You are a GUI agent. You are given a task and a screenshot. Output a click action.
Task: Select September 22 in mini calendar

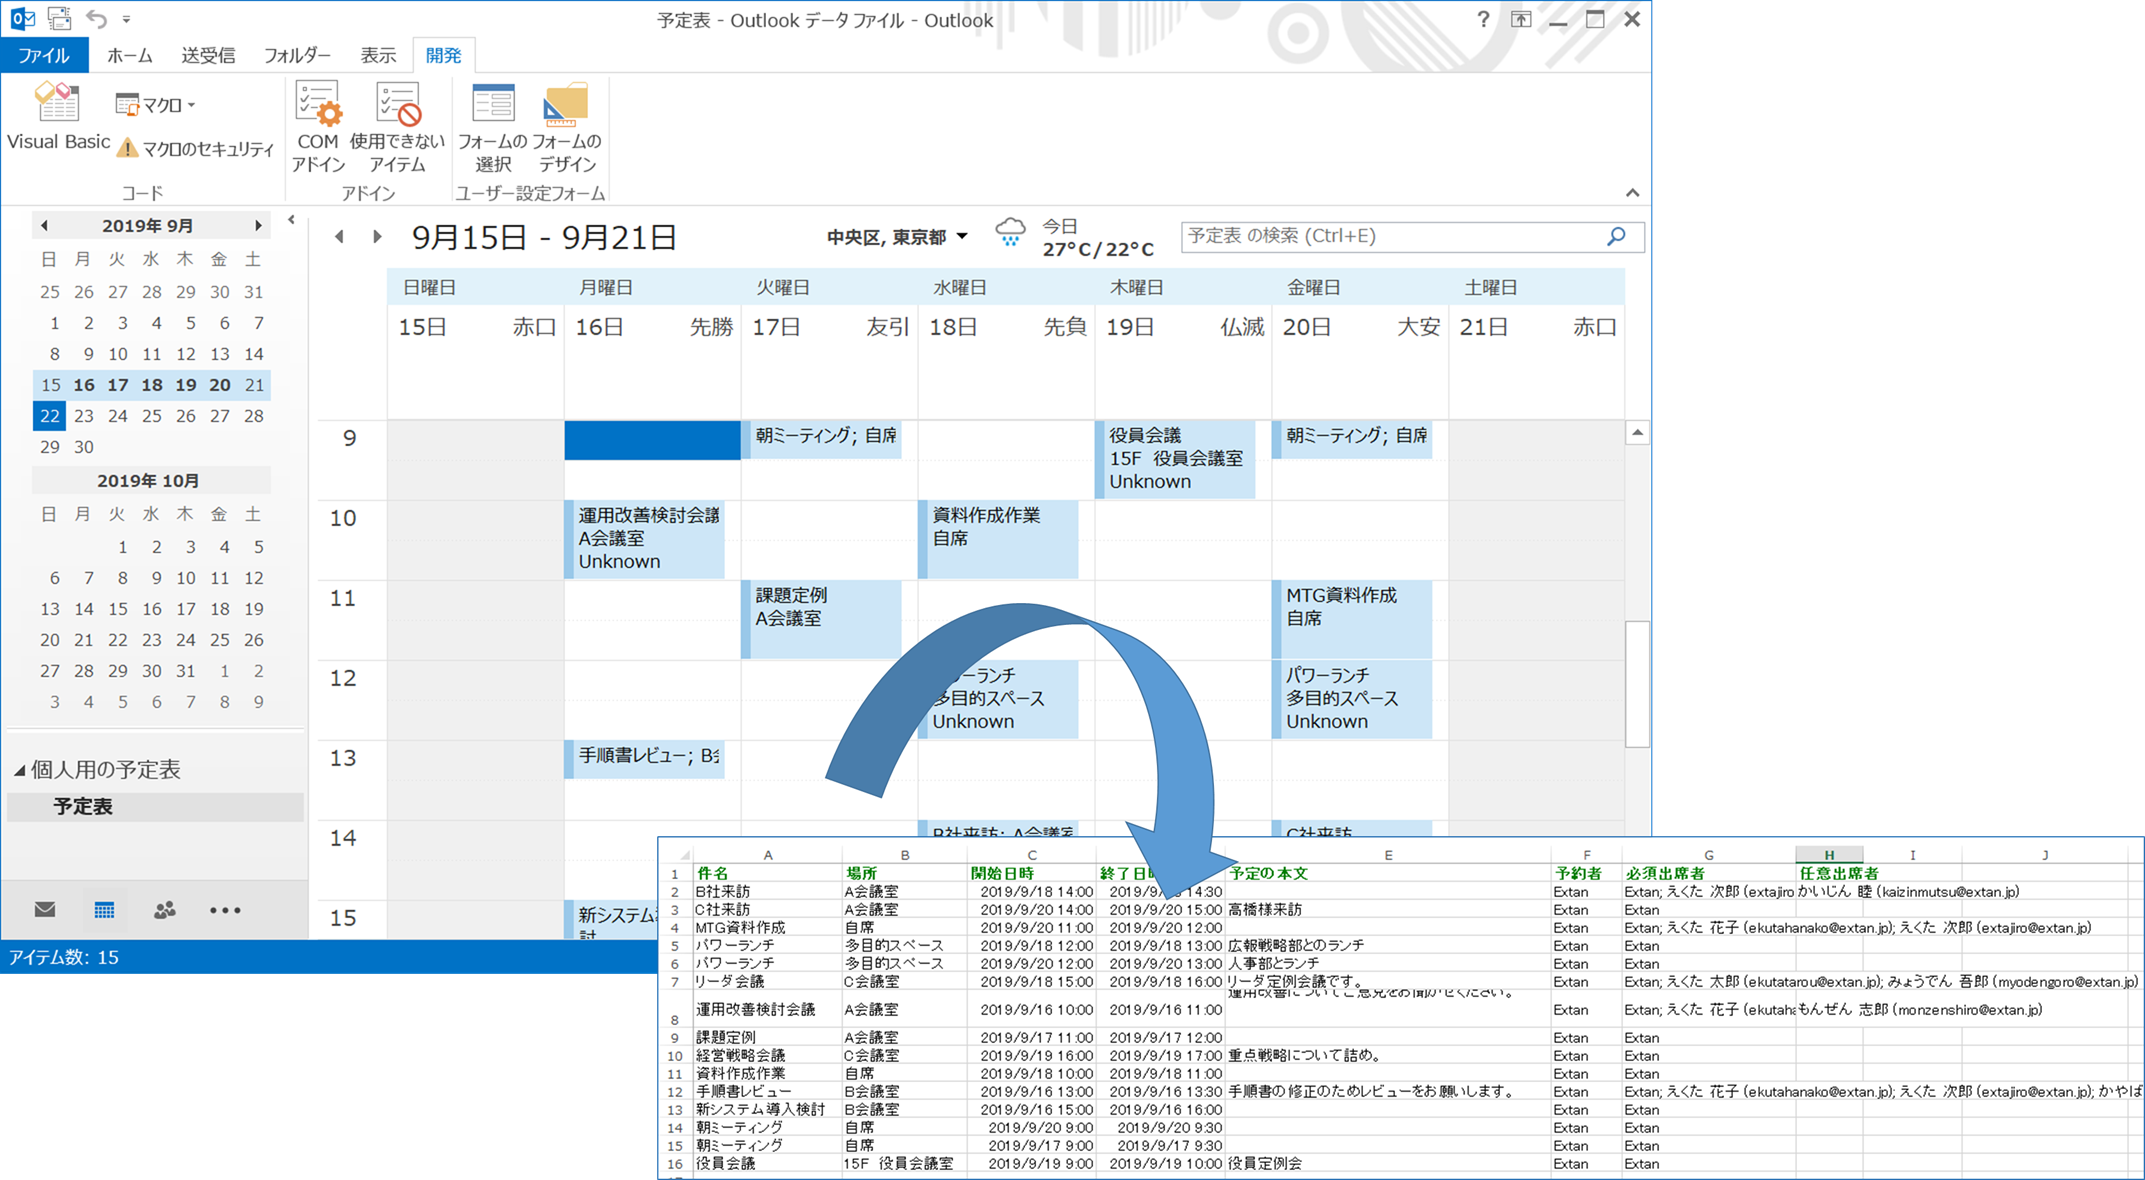click(x=50, y=416)
